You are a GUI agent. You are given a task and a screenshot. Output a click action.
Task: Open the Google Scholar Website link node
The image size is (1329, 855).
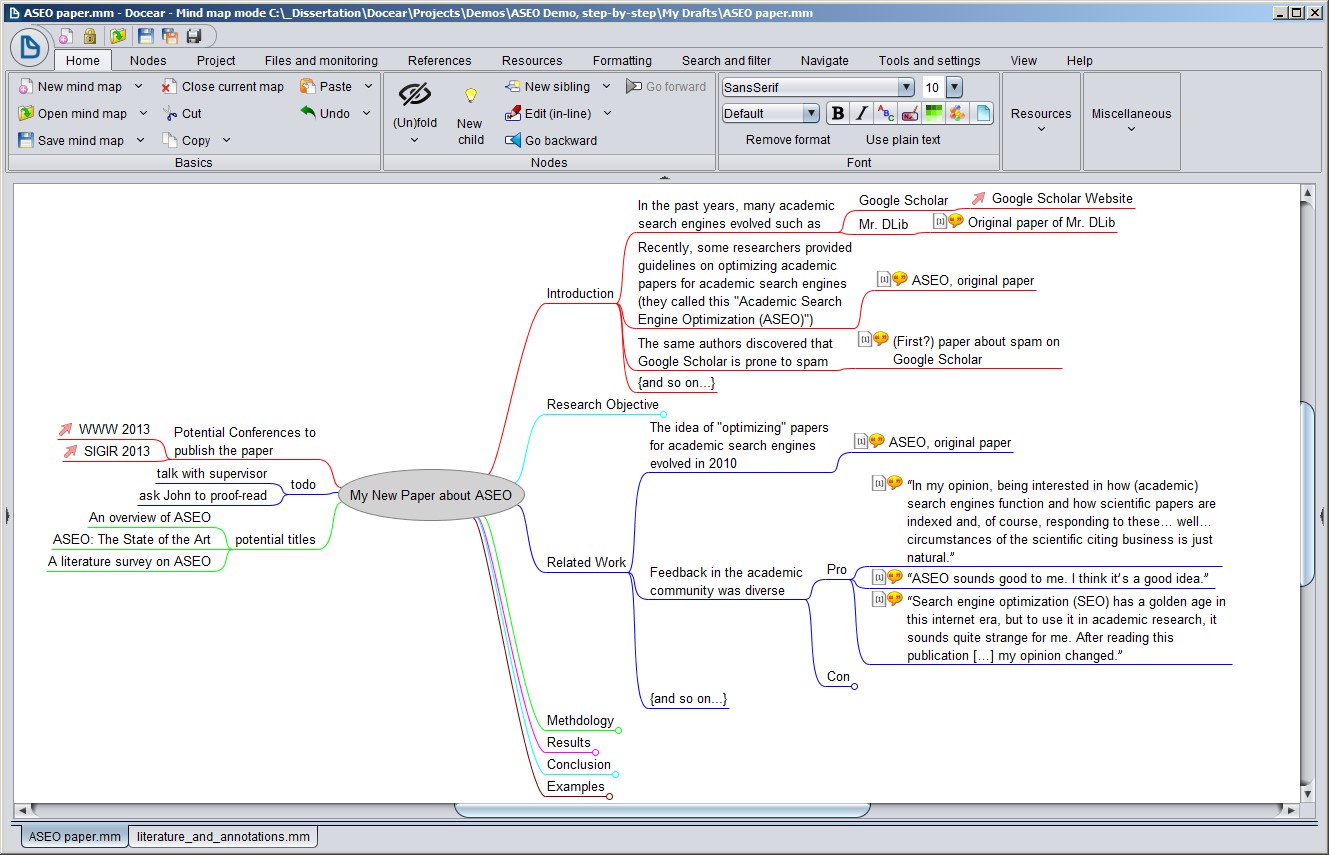point(1061,199)
